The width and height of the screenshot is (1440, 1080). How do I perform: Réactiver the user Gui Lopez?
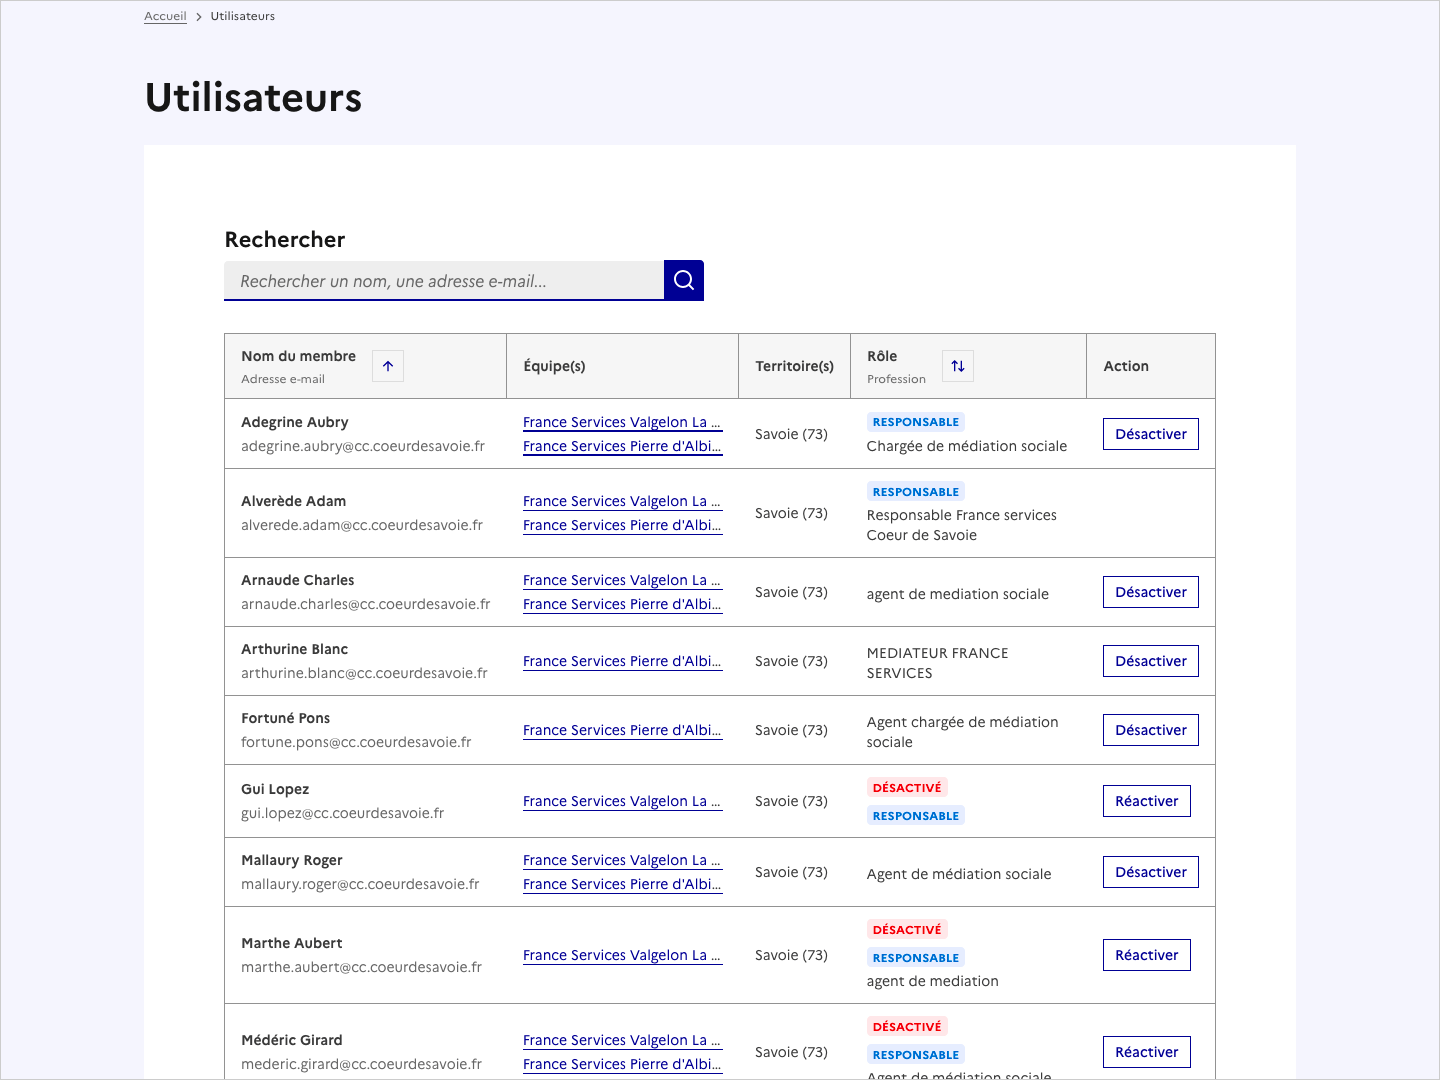(1146, 800)
